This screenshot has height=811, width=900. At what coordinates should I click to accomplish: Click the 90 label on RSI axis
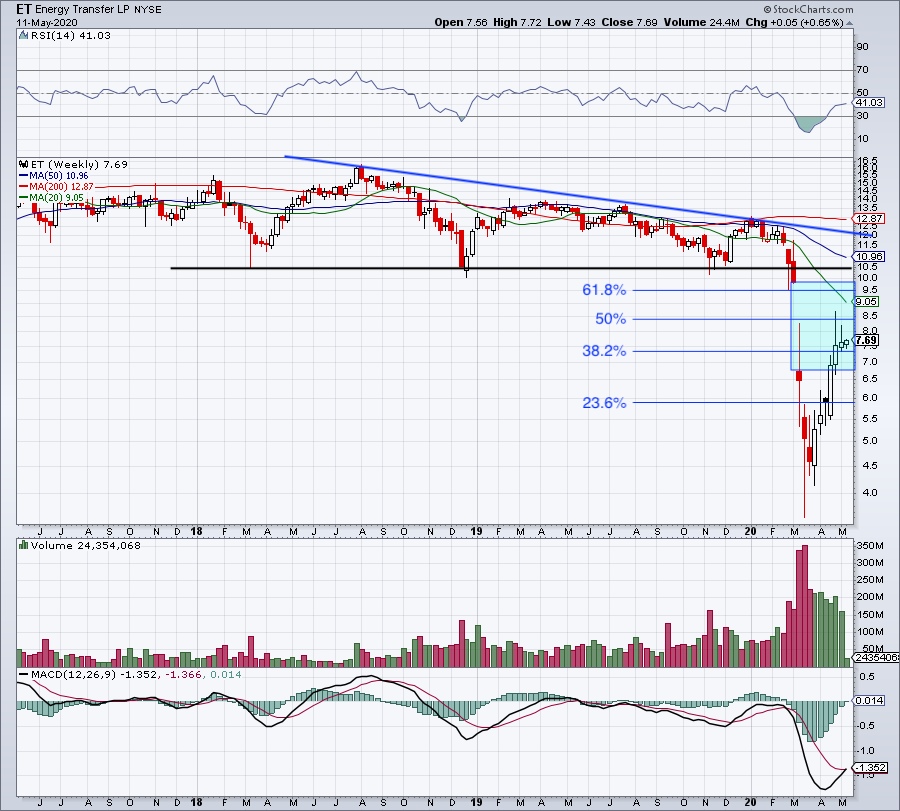862,46
